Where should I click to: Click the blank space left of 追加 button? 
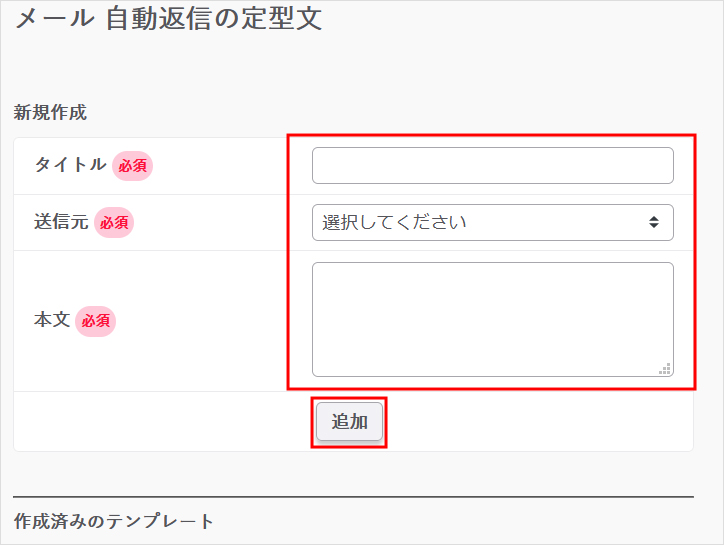point(160,422)
